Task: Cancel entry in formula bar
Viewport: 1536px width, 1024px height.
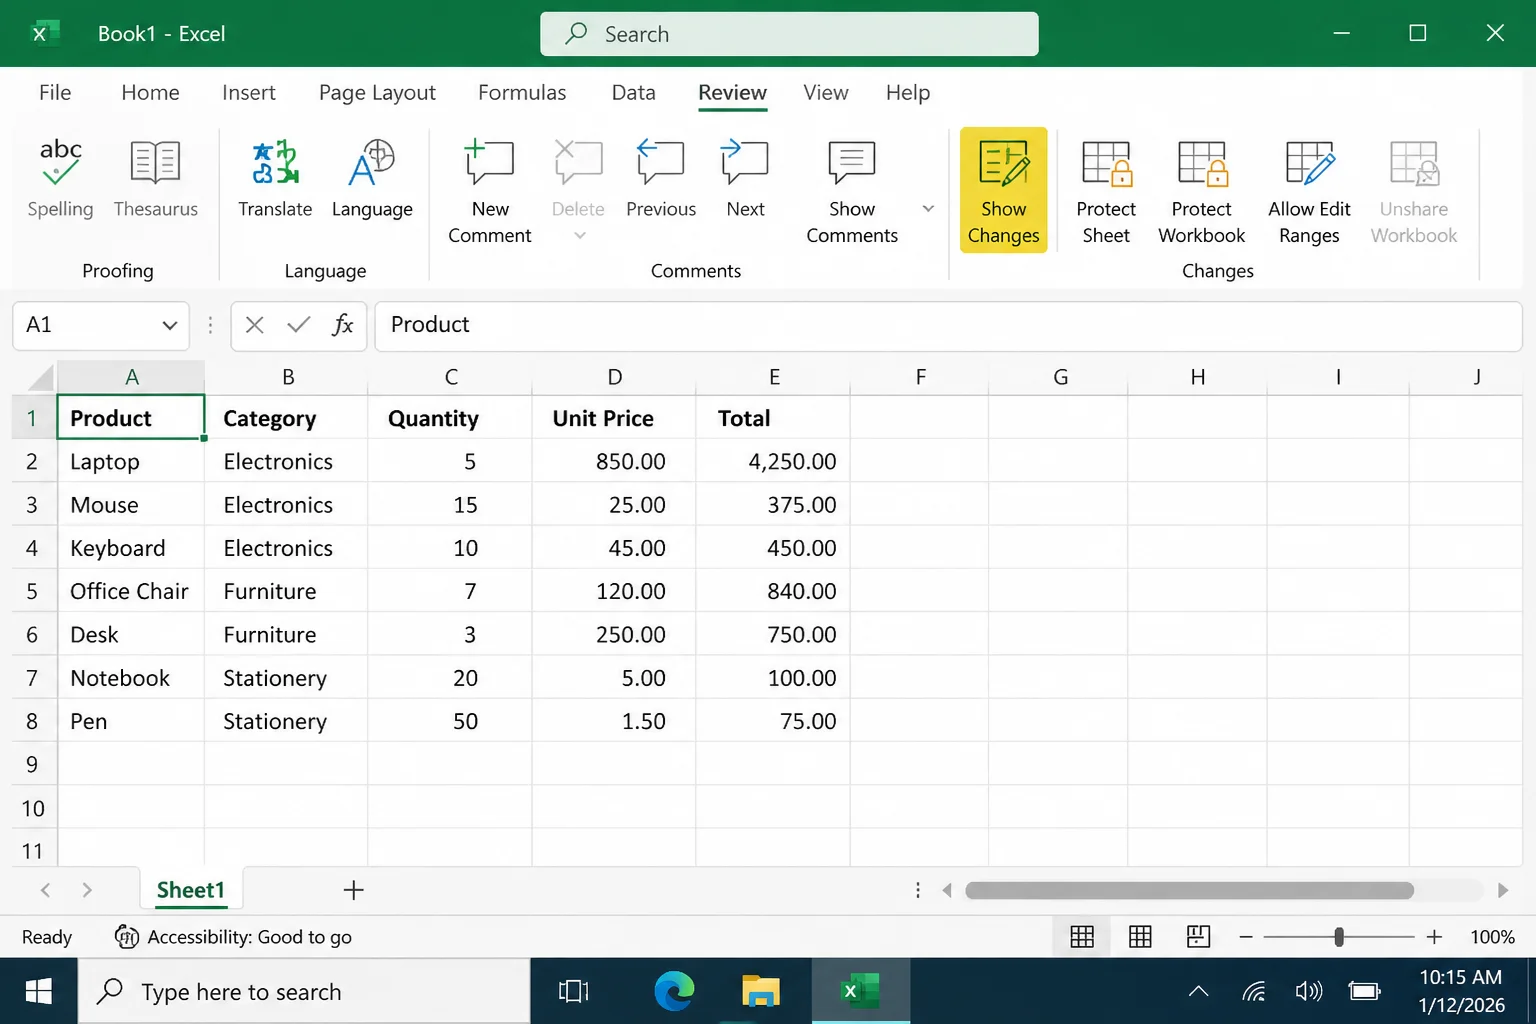Action: point(254,325)
